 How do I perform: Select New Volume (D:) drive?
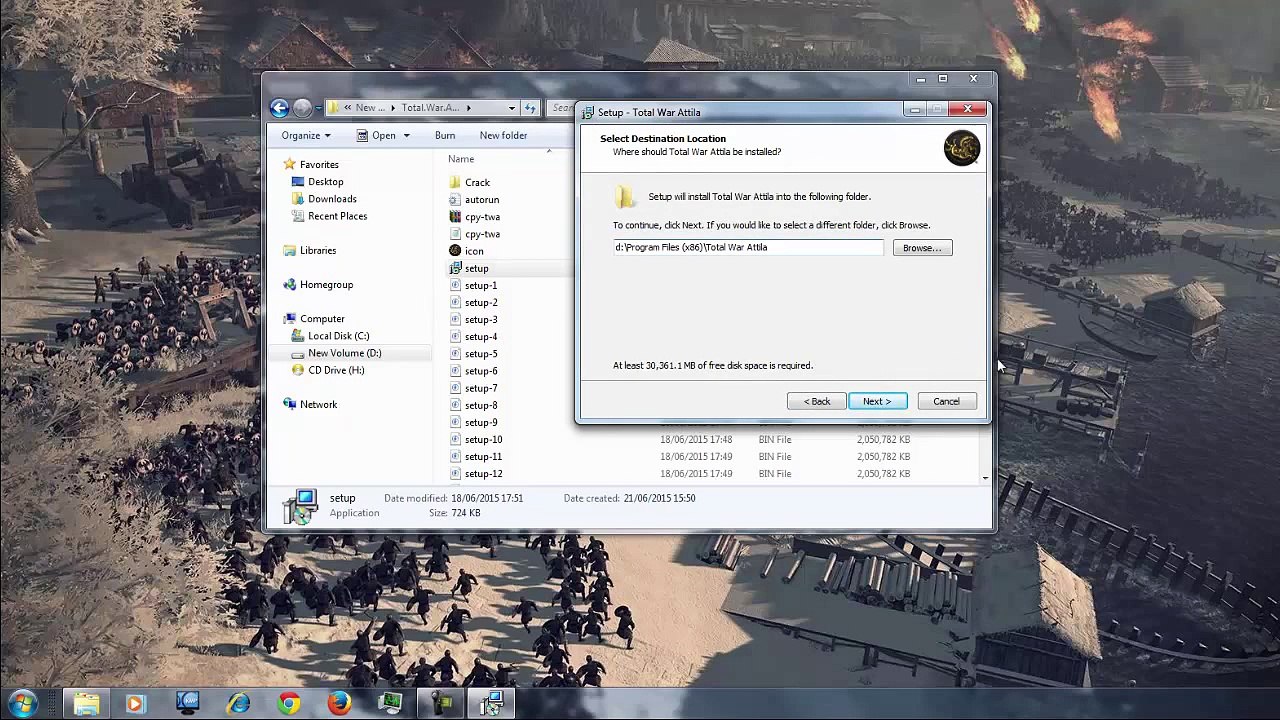pos(336,353)
